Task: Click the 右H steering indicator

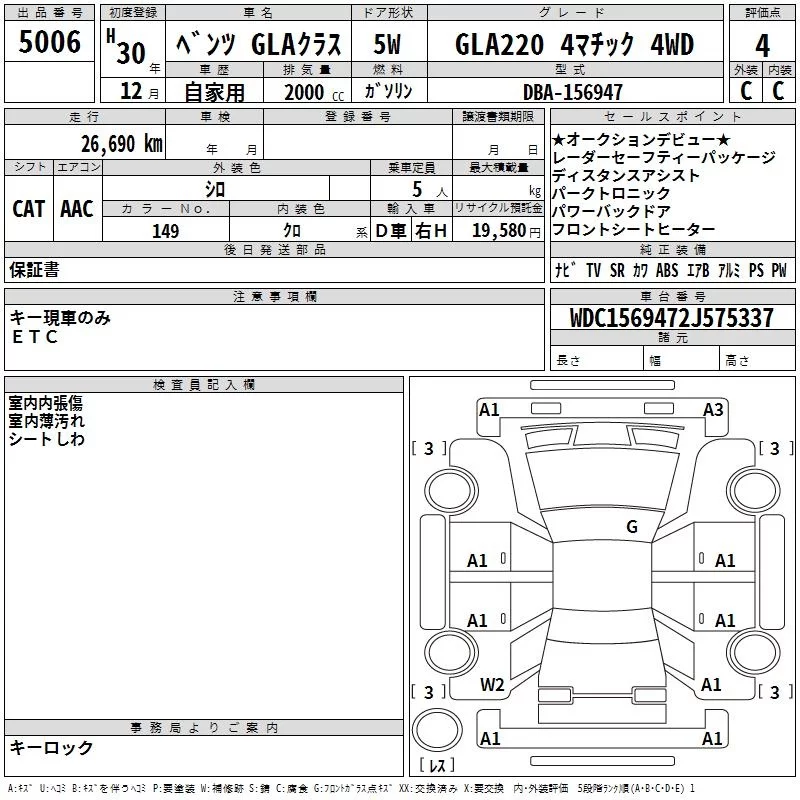Action: (x=431, y=231)
